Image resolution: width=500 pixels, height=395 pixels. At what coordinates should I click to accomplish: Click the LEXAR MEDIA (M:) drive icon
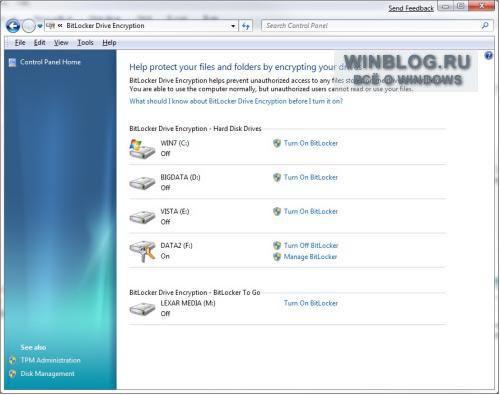(142, 308)
